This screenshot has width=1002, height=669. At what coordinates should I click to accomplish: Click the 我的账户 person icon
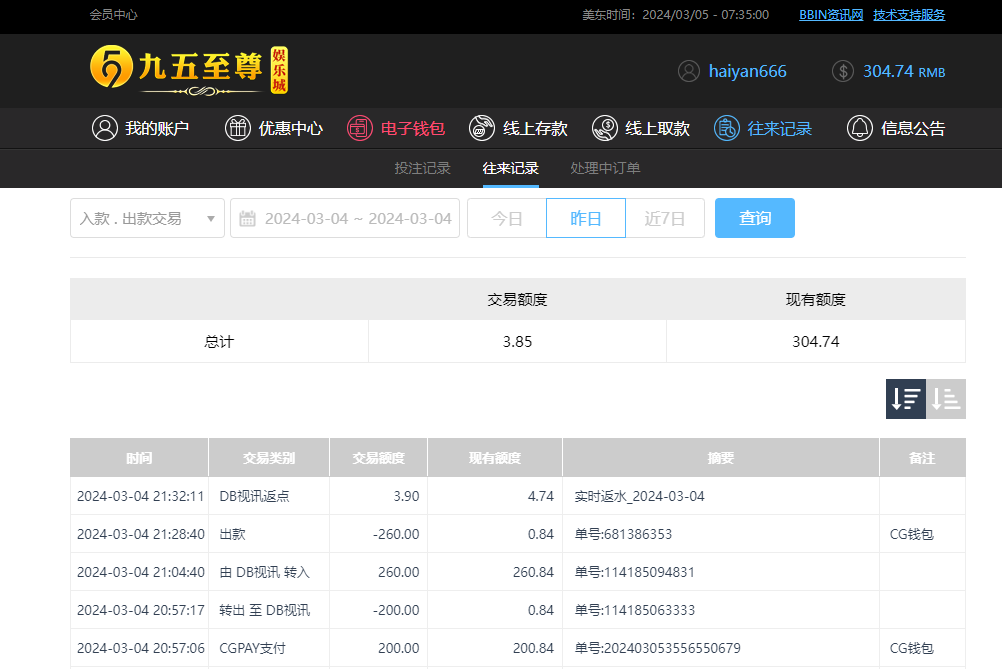pyautogui.click(x=104, y=128)
